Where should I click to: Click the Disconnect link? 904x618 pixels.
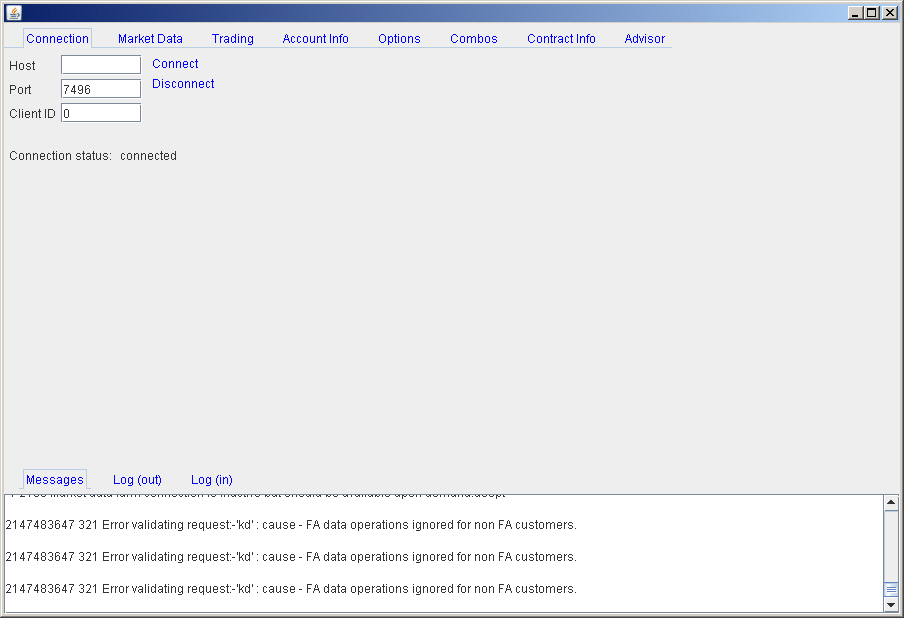click(183, 84)
